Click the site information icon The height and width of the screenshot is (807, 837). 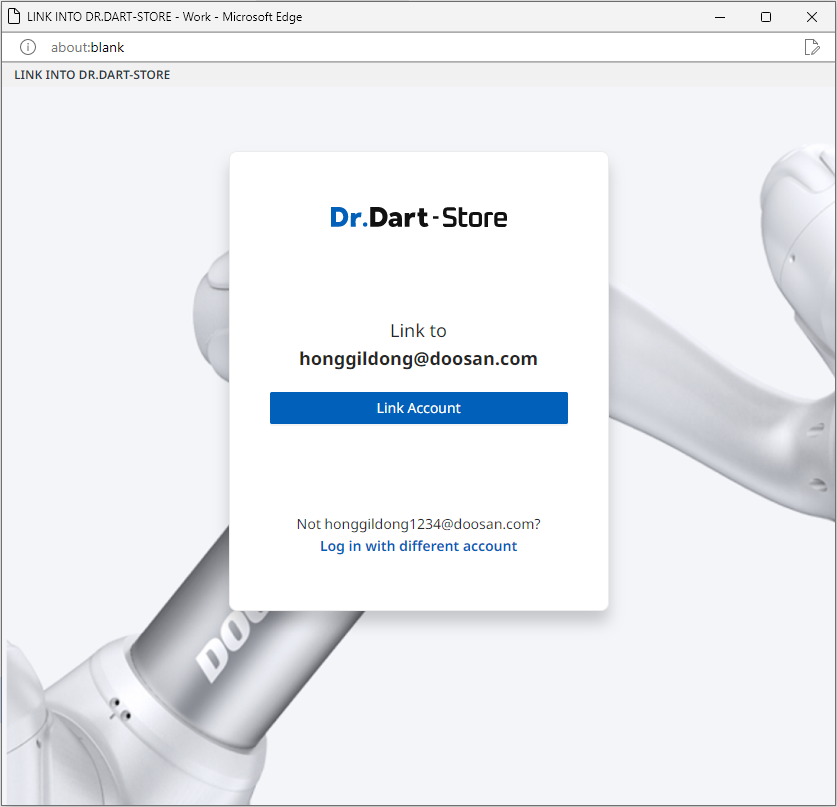click(x=28, y=48)
